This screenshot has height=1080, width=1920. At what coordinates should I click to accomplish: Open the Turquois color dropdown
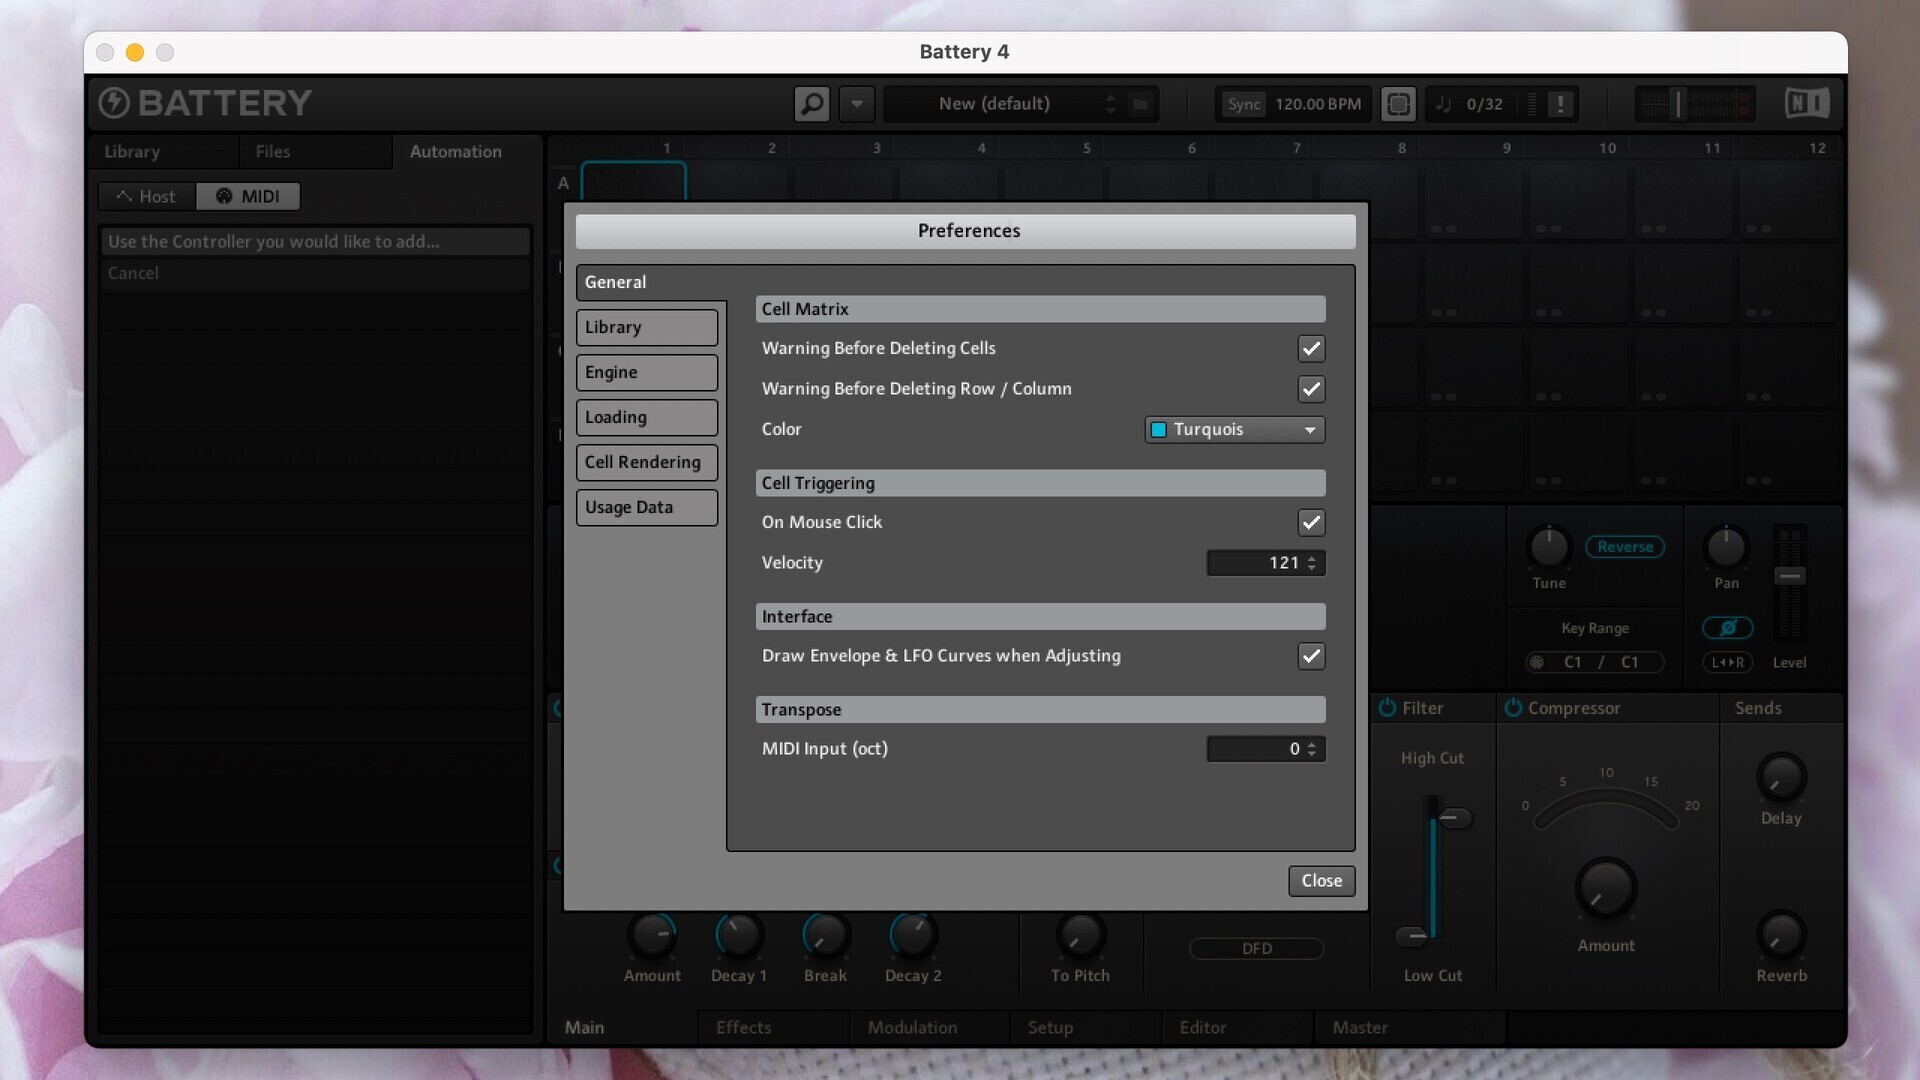click(1235, 429)
